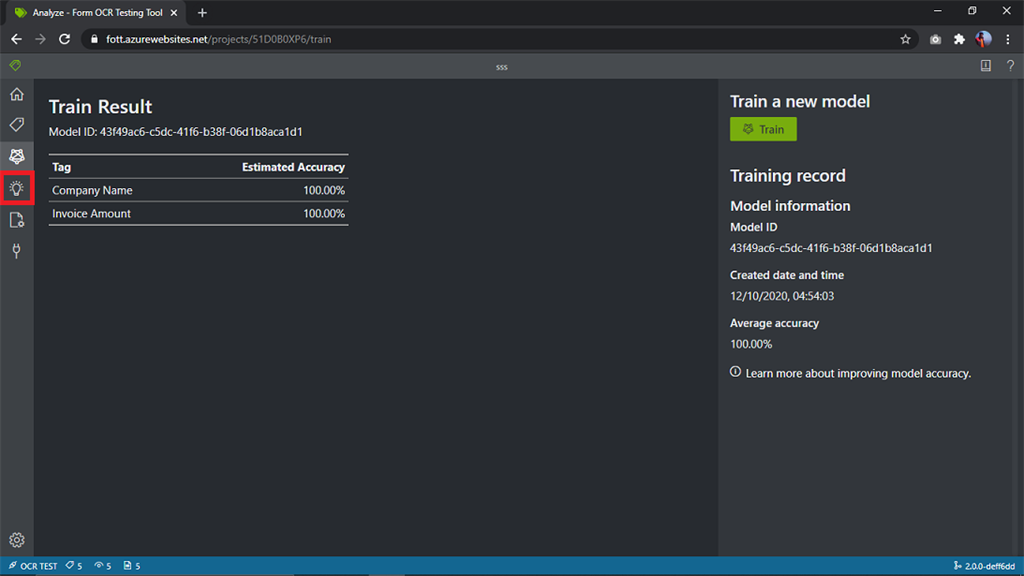Open the Chrome extensions puzzle icon
This screenshot has width=1024, height=576.
[x=958, y=39]
